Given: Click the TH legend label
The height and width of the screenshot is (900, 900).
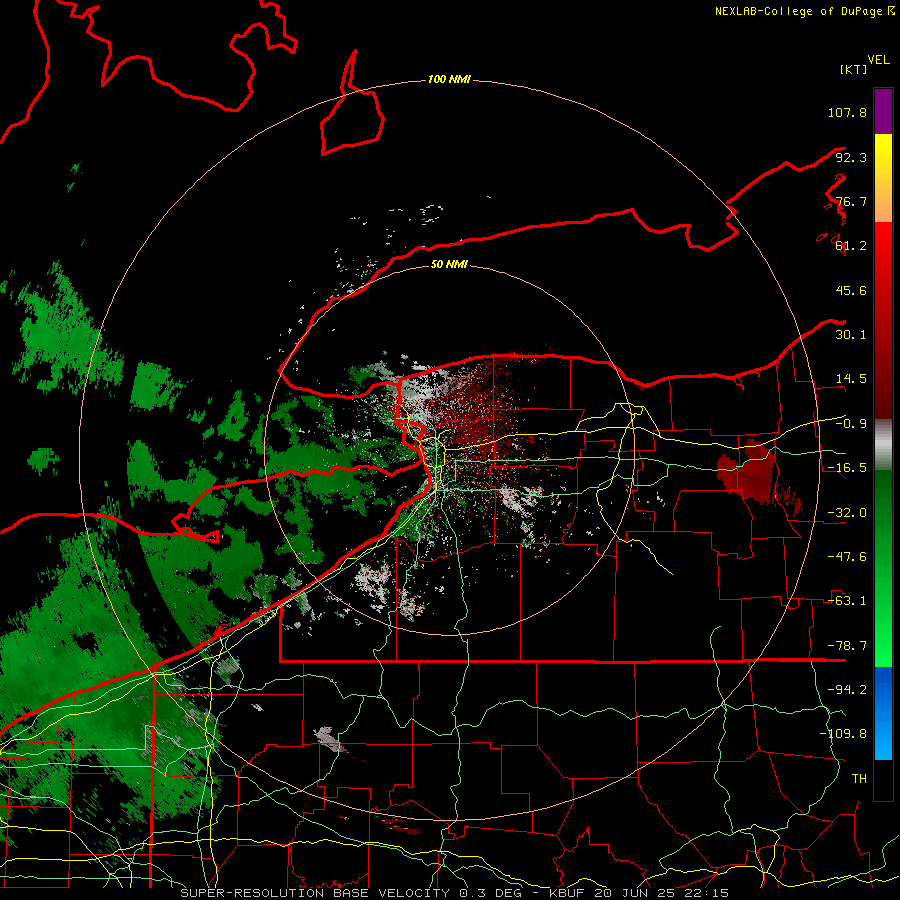Looking at the screenshot, I should click(x=859, y=779).
